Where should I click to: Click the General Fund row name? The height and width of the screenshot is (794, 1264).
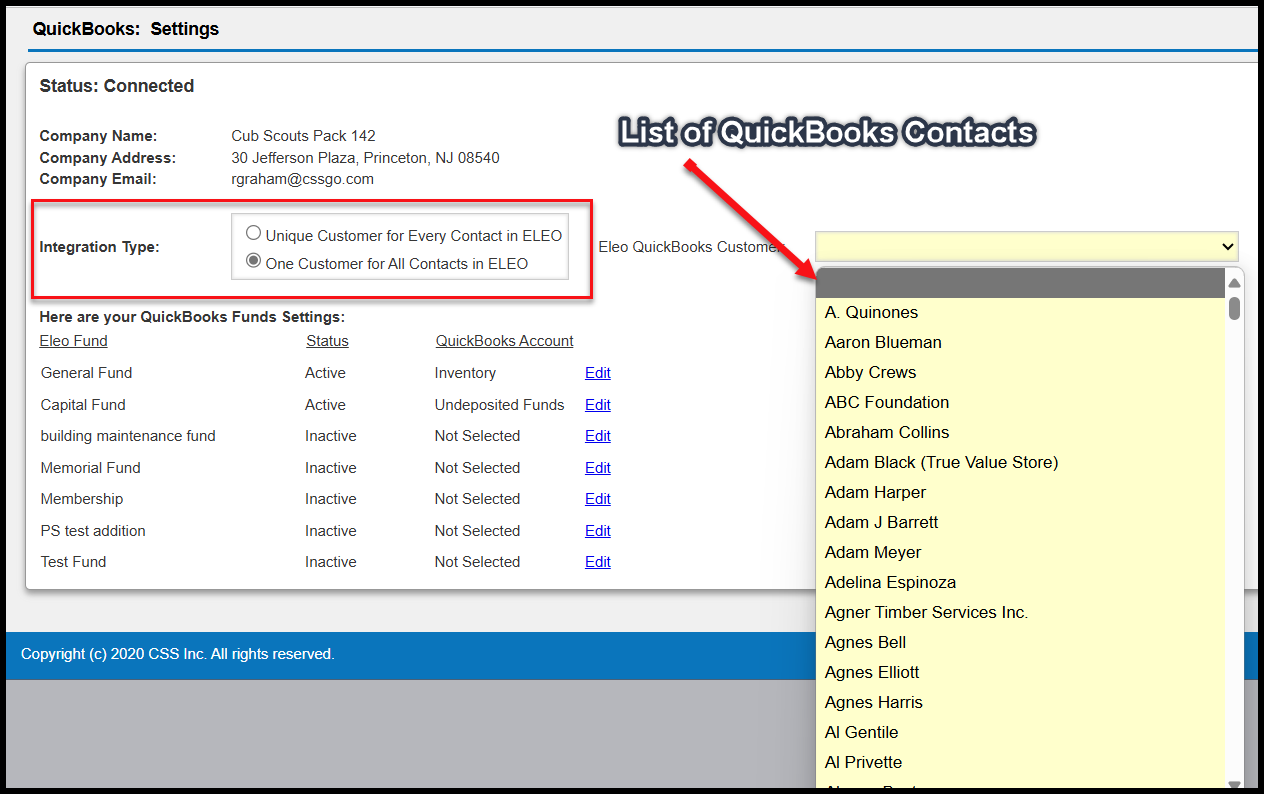[86, 373]
